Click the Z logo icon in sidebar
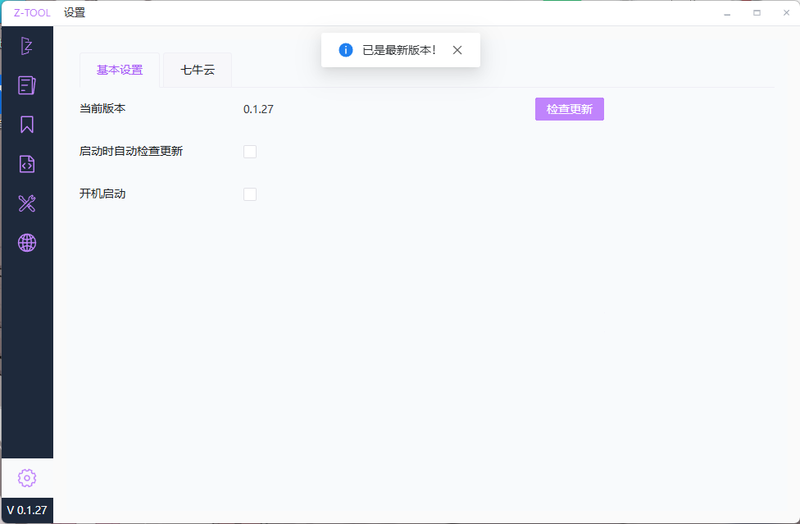The width and height of the screenshot is (800, 524). (x=27, y=46)
